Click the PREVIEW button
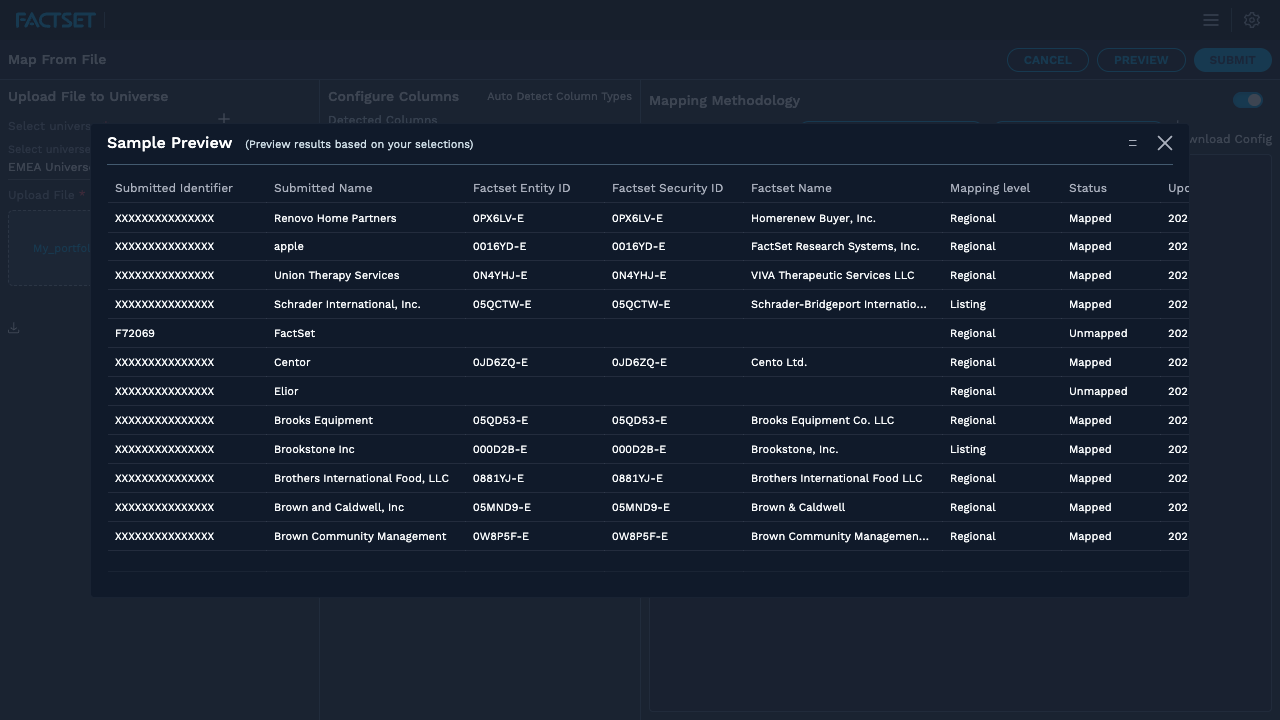The width and height of the screenshot is (1280, 720). point(1141,60)
